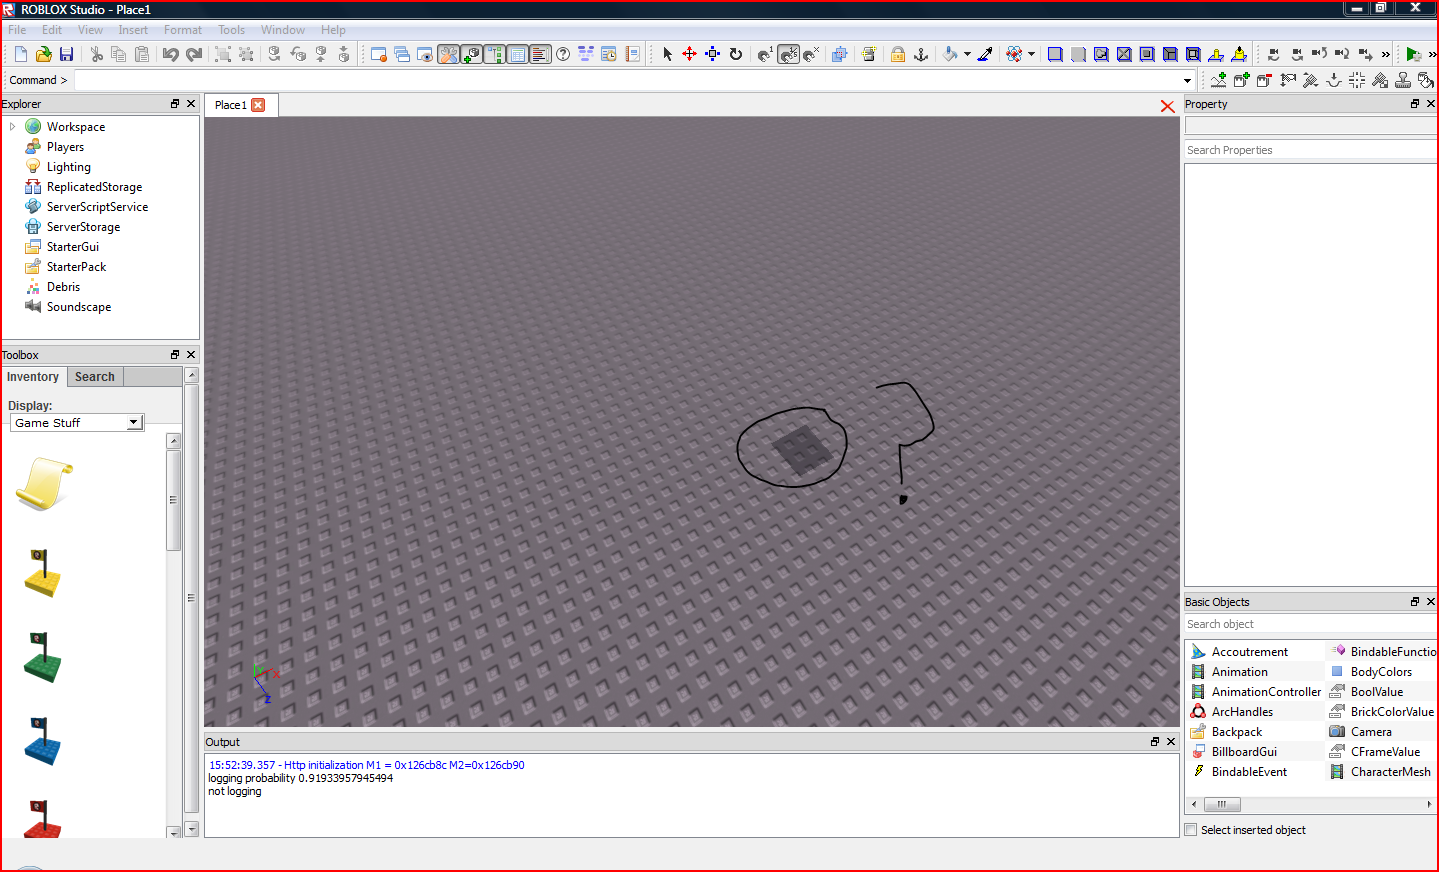Click the Help question mark icon
The width and height of the screenshot is (1439, 872).
click(563, 54)
